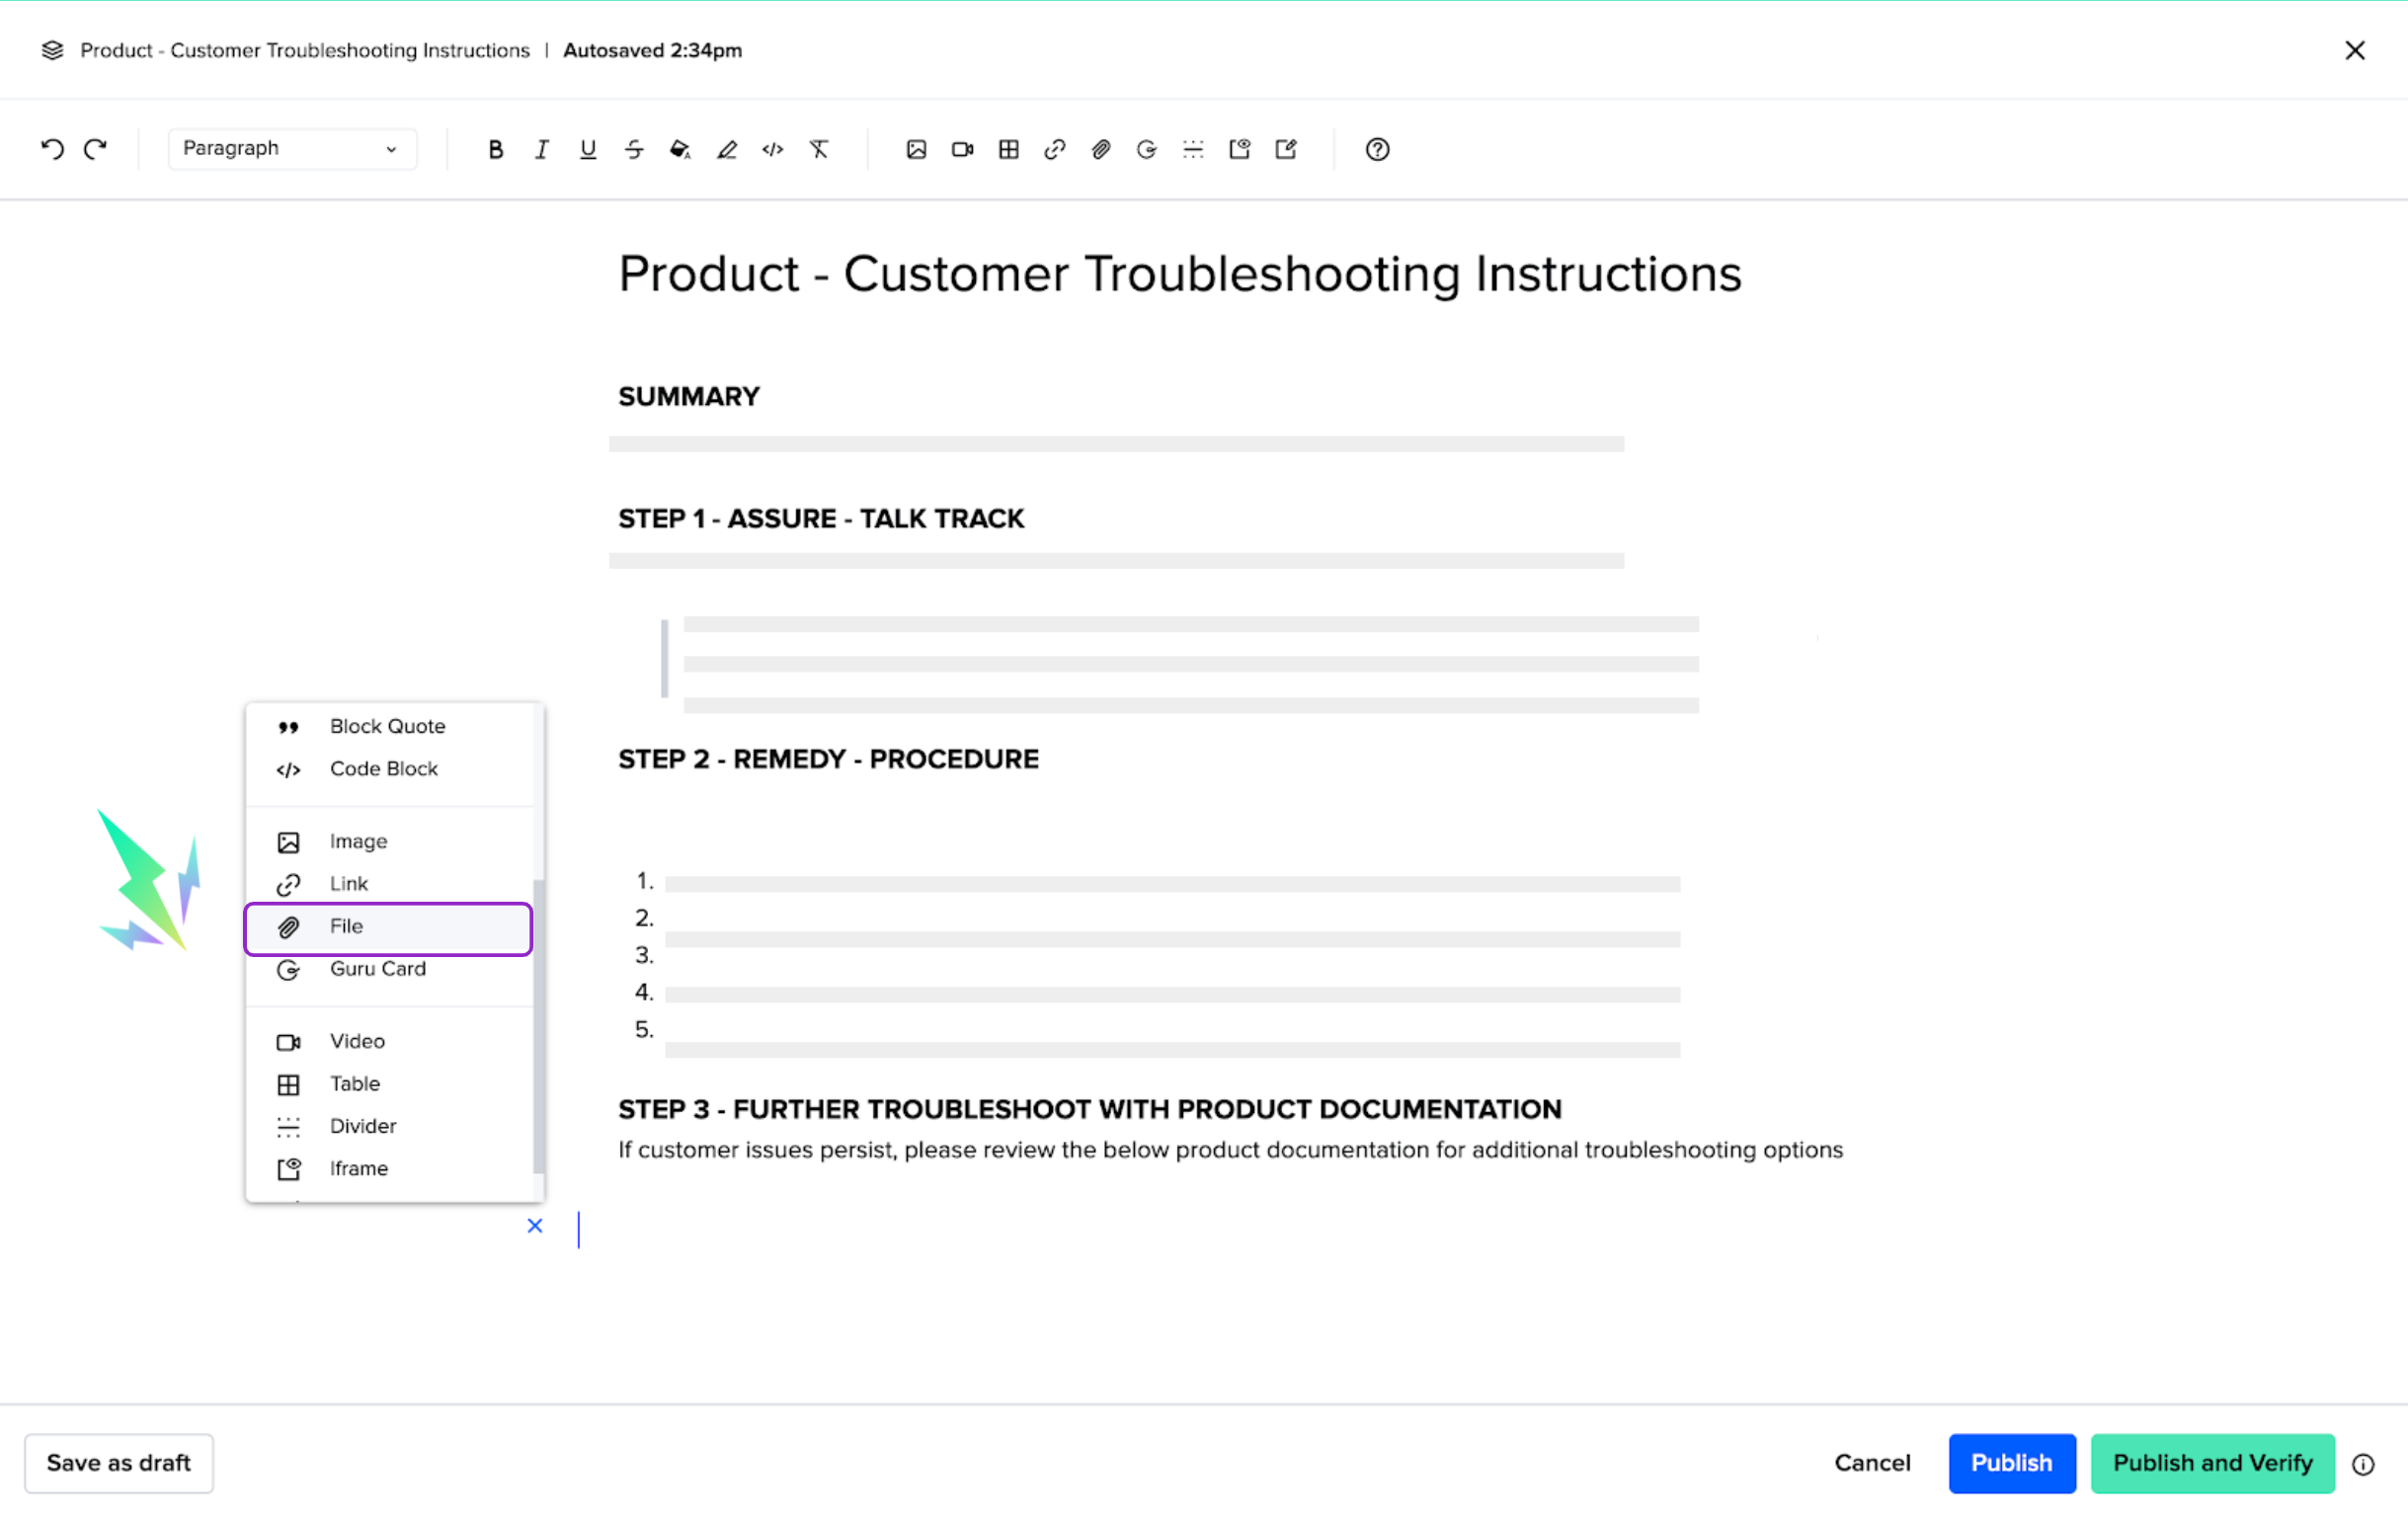
Task: Clear formatting with the toolbar icon
Action: [819, 149]
